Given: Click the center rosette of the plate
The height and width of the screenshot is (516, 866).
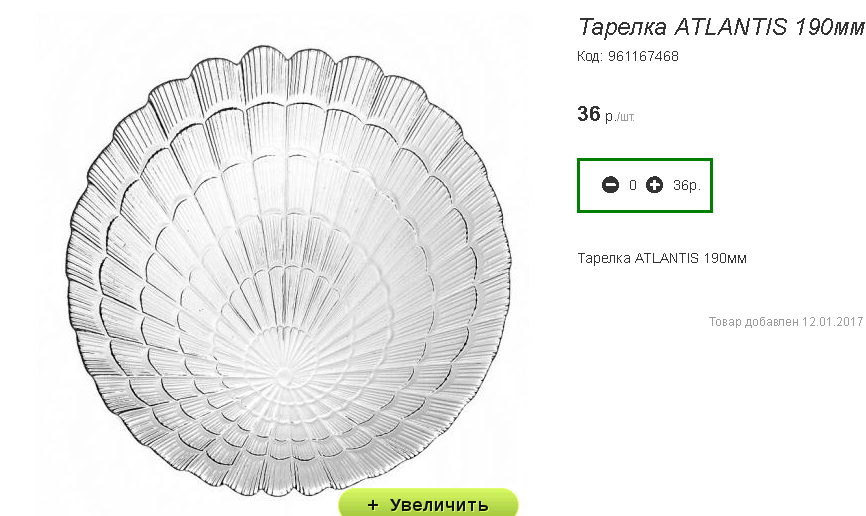Looking at the screenshot, I should [284, 376].
